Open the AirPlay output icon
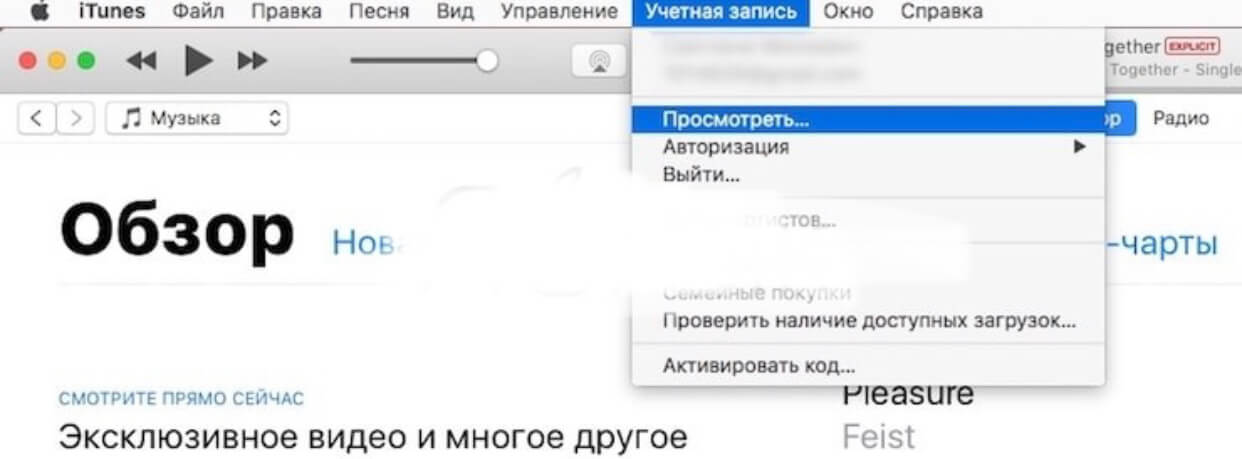 [x=599, y=61]
